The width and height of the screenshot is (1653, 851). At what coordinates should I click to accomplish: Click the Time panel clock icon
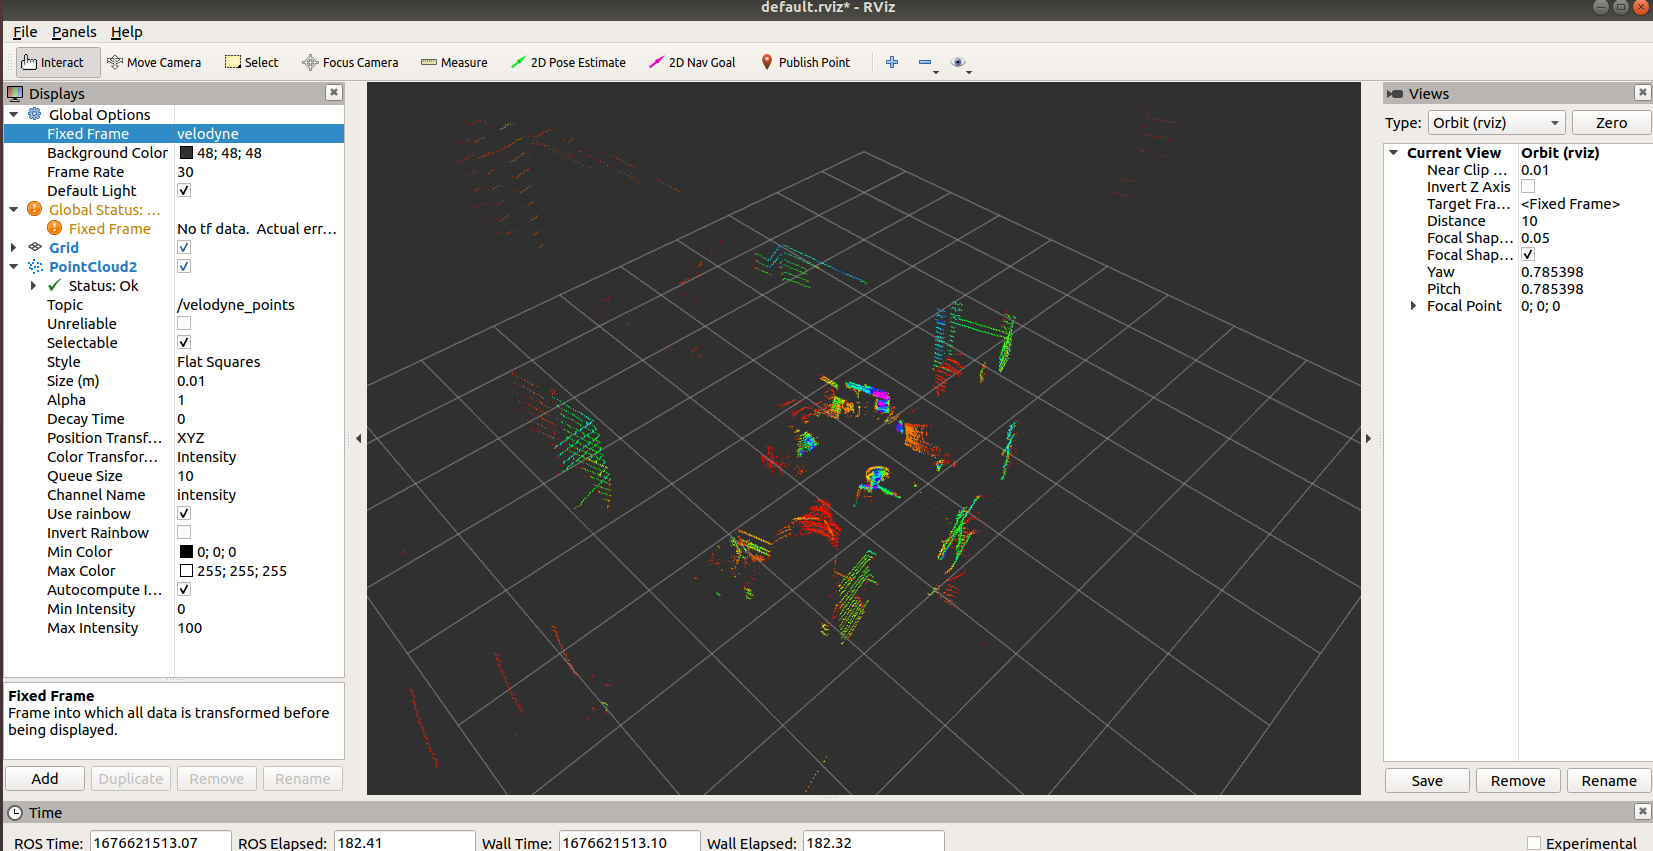[x=15, y=813]
